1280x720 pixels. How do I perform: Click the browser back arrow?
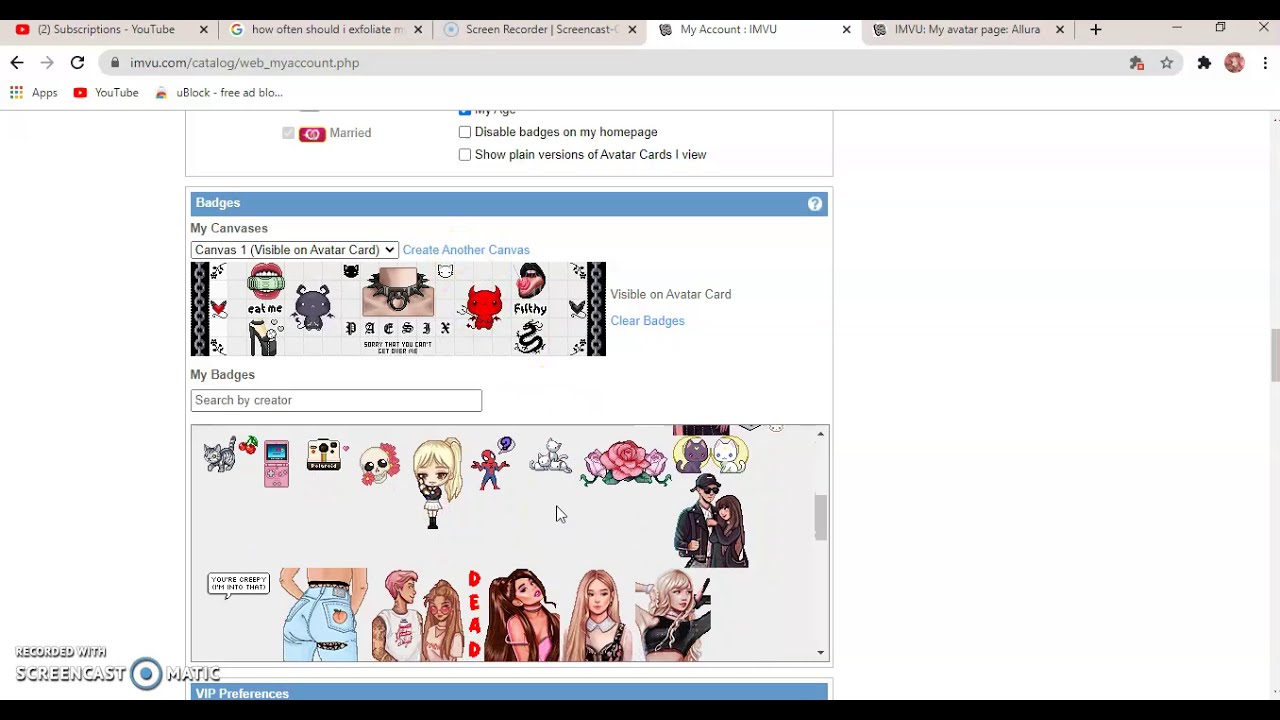[x=17, y=63]
